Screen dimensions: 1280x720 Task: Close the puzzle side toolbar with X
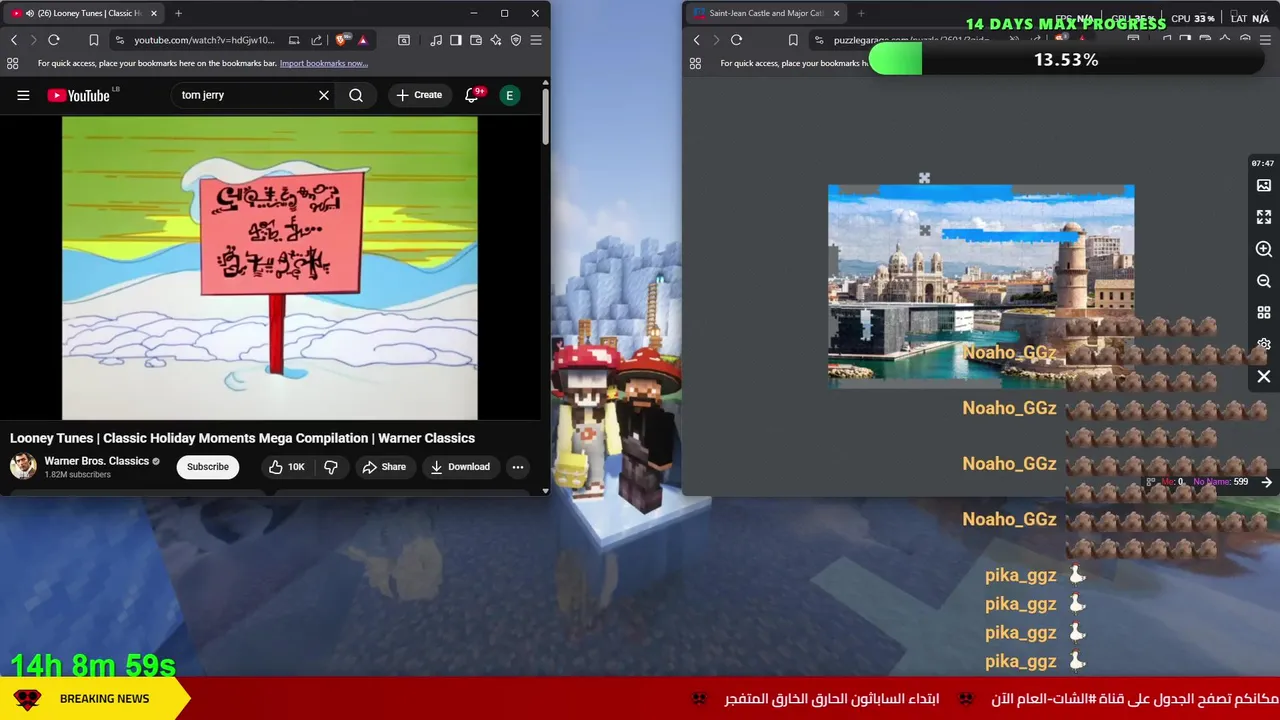pyautogui.click(x=1264, y=377)
